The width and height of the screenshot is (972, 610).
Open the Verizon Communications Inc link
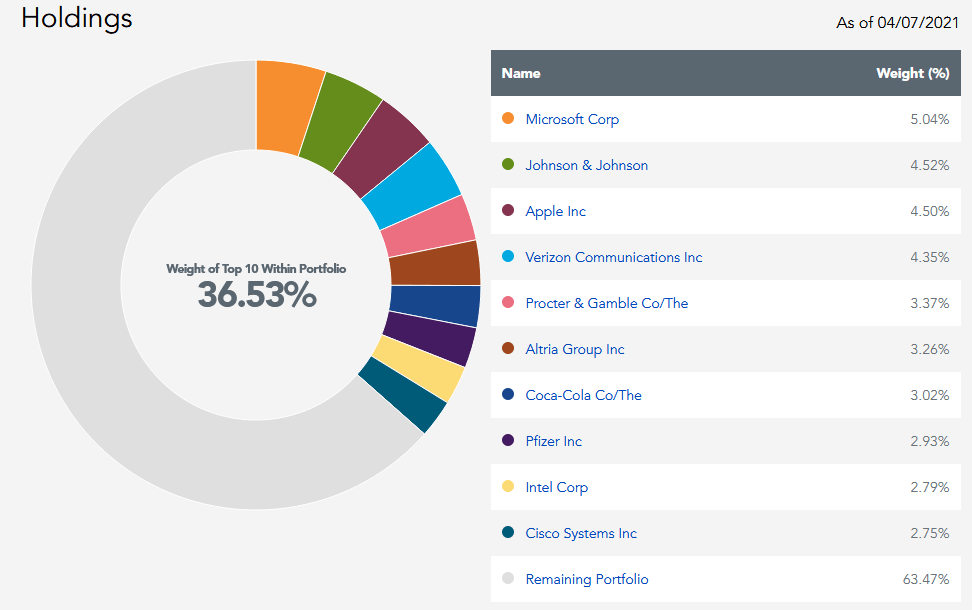tap(614, 257)
